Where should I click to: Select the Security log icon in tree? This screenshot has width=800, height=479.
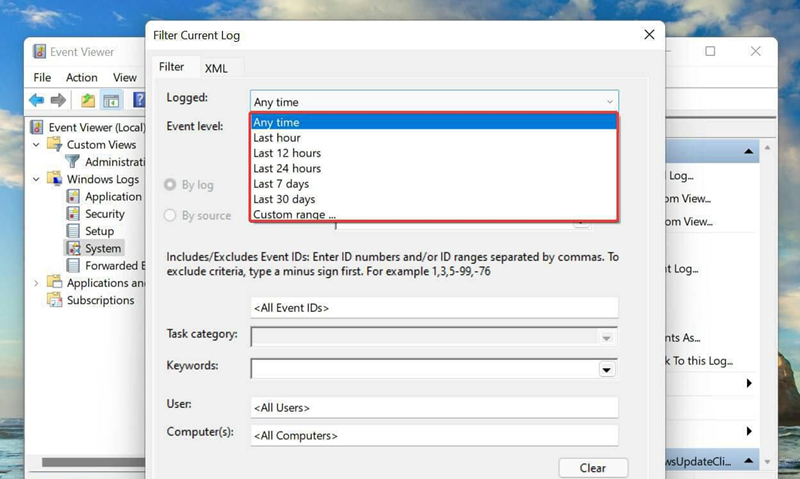(x=74, y=214)
